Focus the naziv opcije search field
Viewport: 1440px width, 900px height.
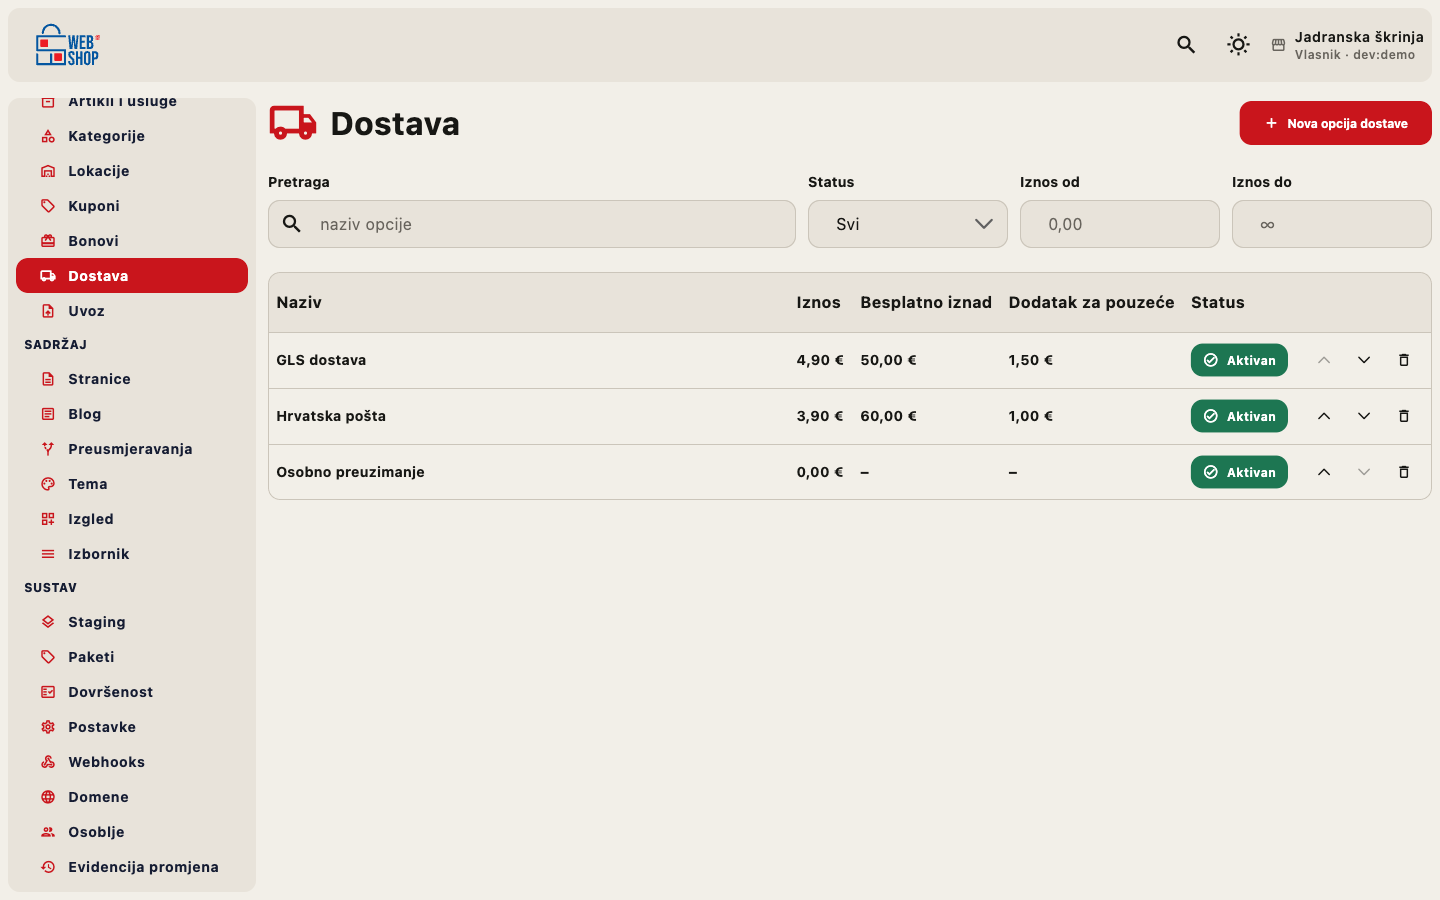tap(532, 224)
